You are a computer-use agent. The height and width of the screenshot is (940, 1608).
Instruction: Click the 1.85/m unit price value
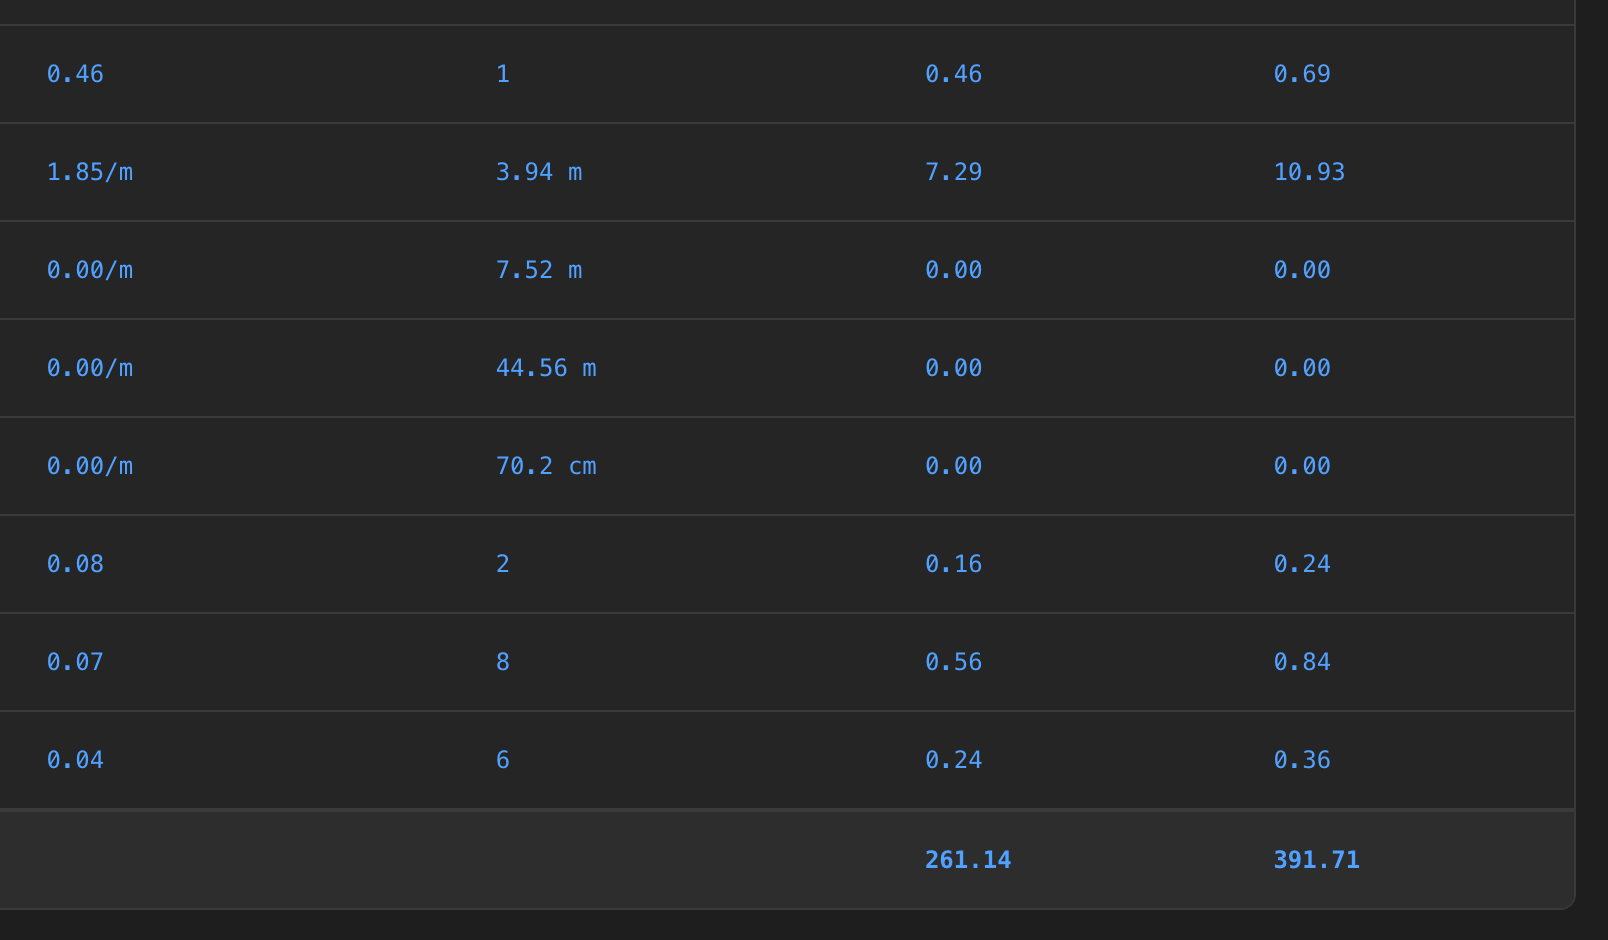[x=90, y=172]
